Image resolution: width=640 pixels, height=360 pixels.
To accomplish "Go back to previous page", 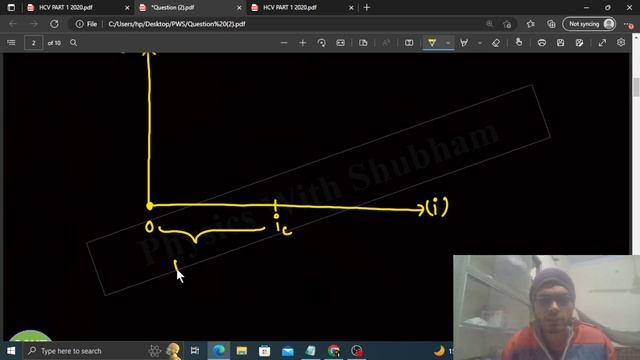I will click(13, 24).
